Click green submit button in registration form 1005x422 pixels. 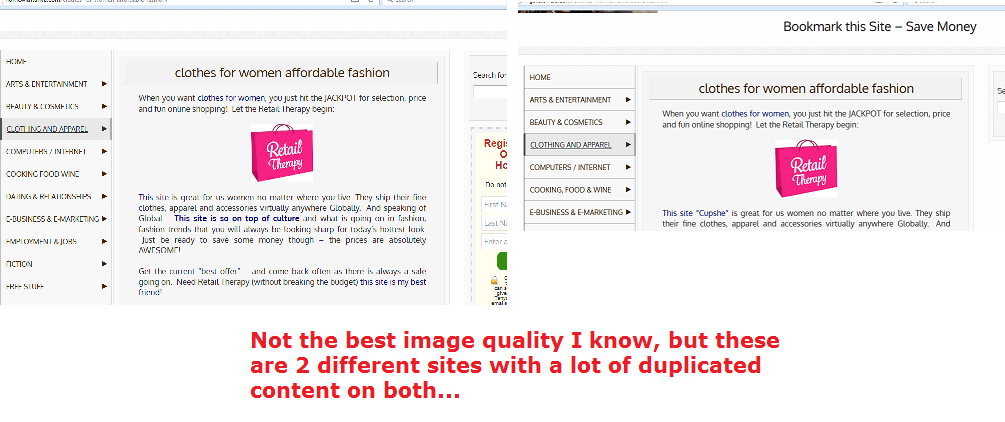502,261
